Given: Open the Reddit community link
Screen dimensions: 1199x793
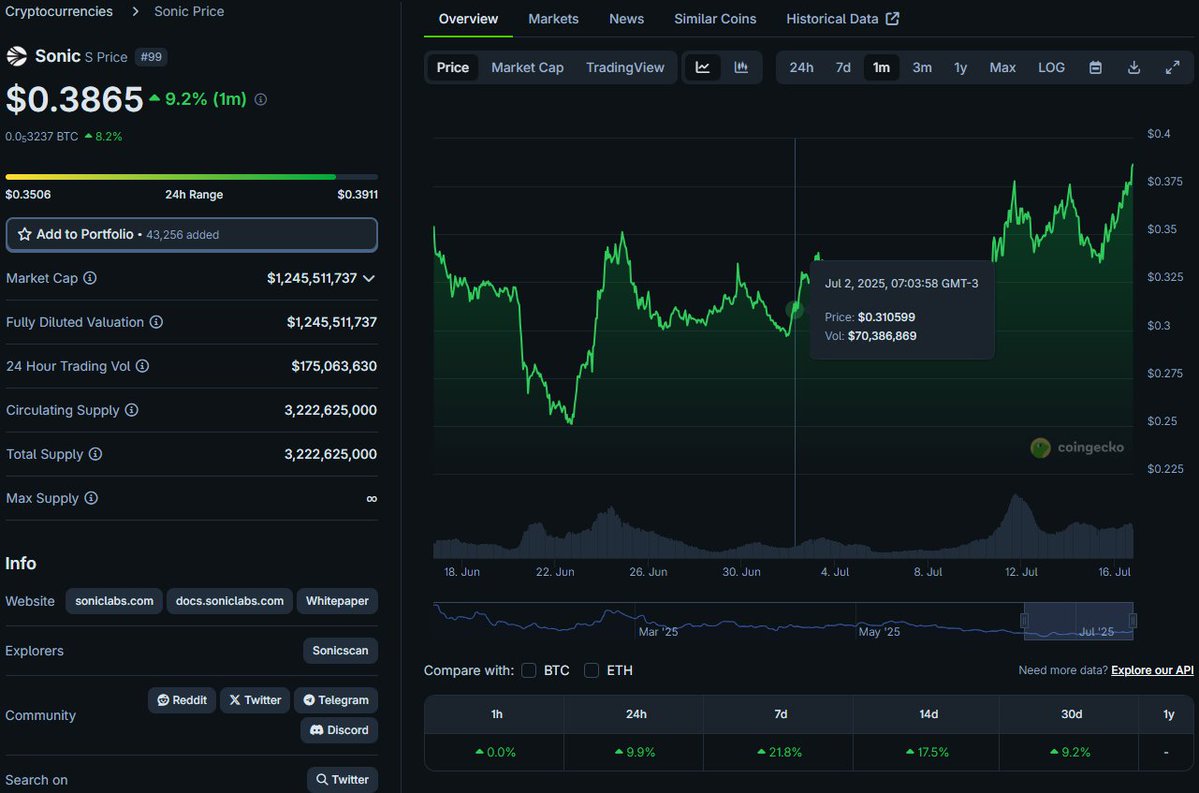Looking at the screenshot, I should 182,700.
